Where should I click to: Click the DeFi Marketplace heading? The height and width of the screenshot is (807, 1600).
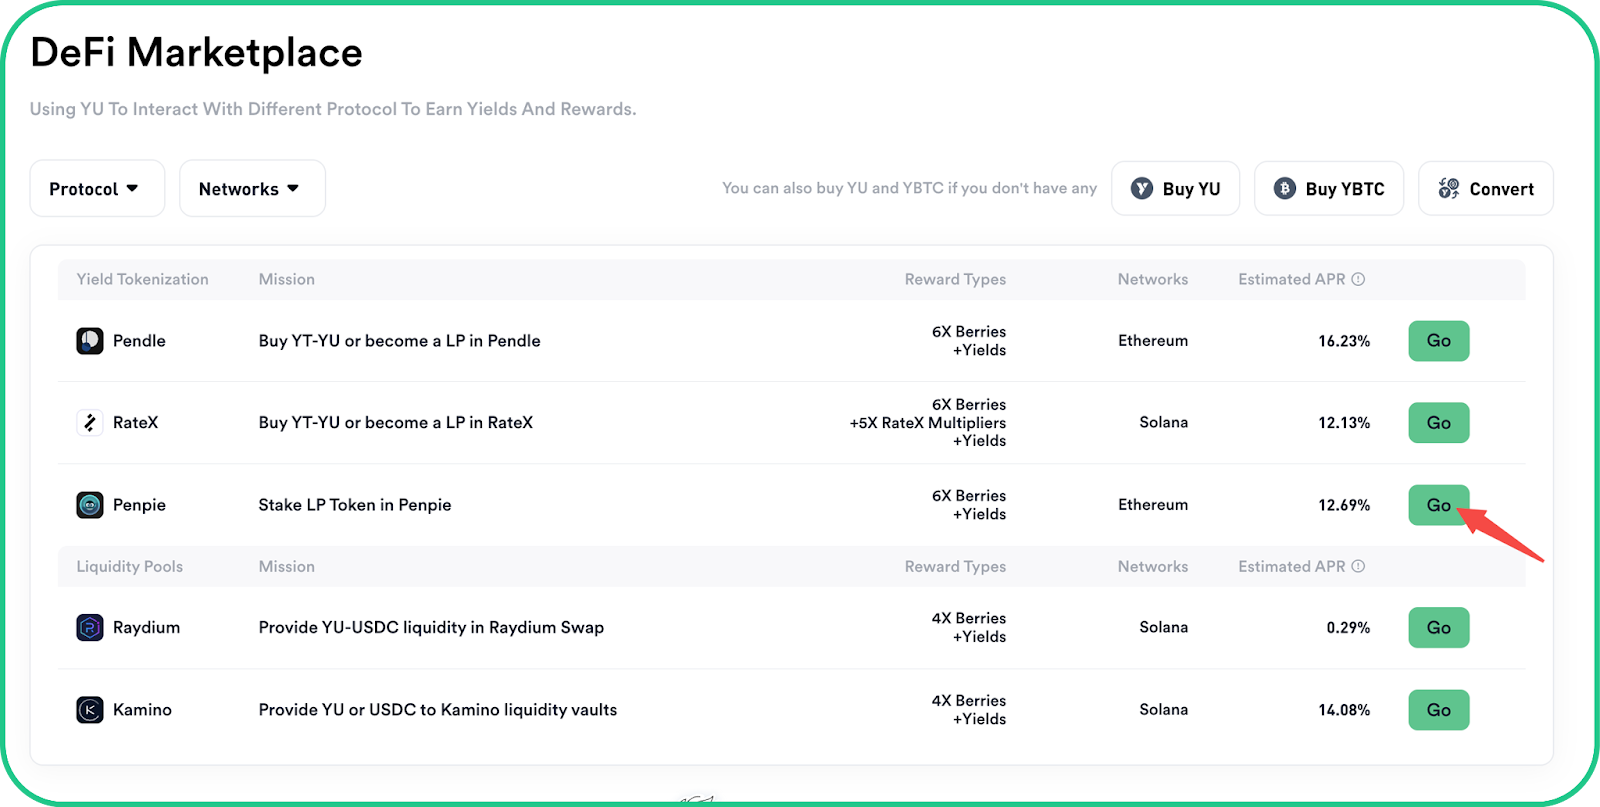coord(196,52)
